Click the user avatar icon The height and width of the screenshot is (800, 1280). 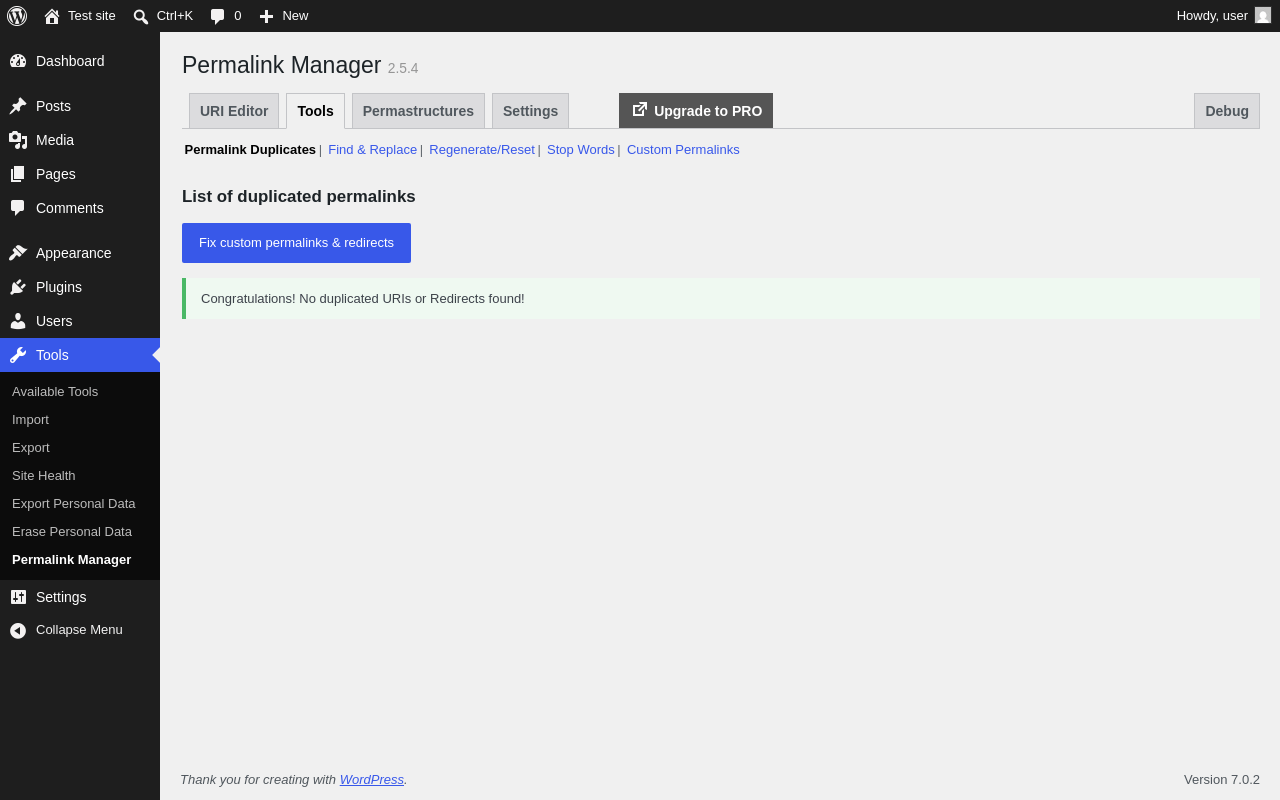click(1263, 15)
